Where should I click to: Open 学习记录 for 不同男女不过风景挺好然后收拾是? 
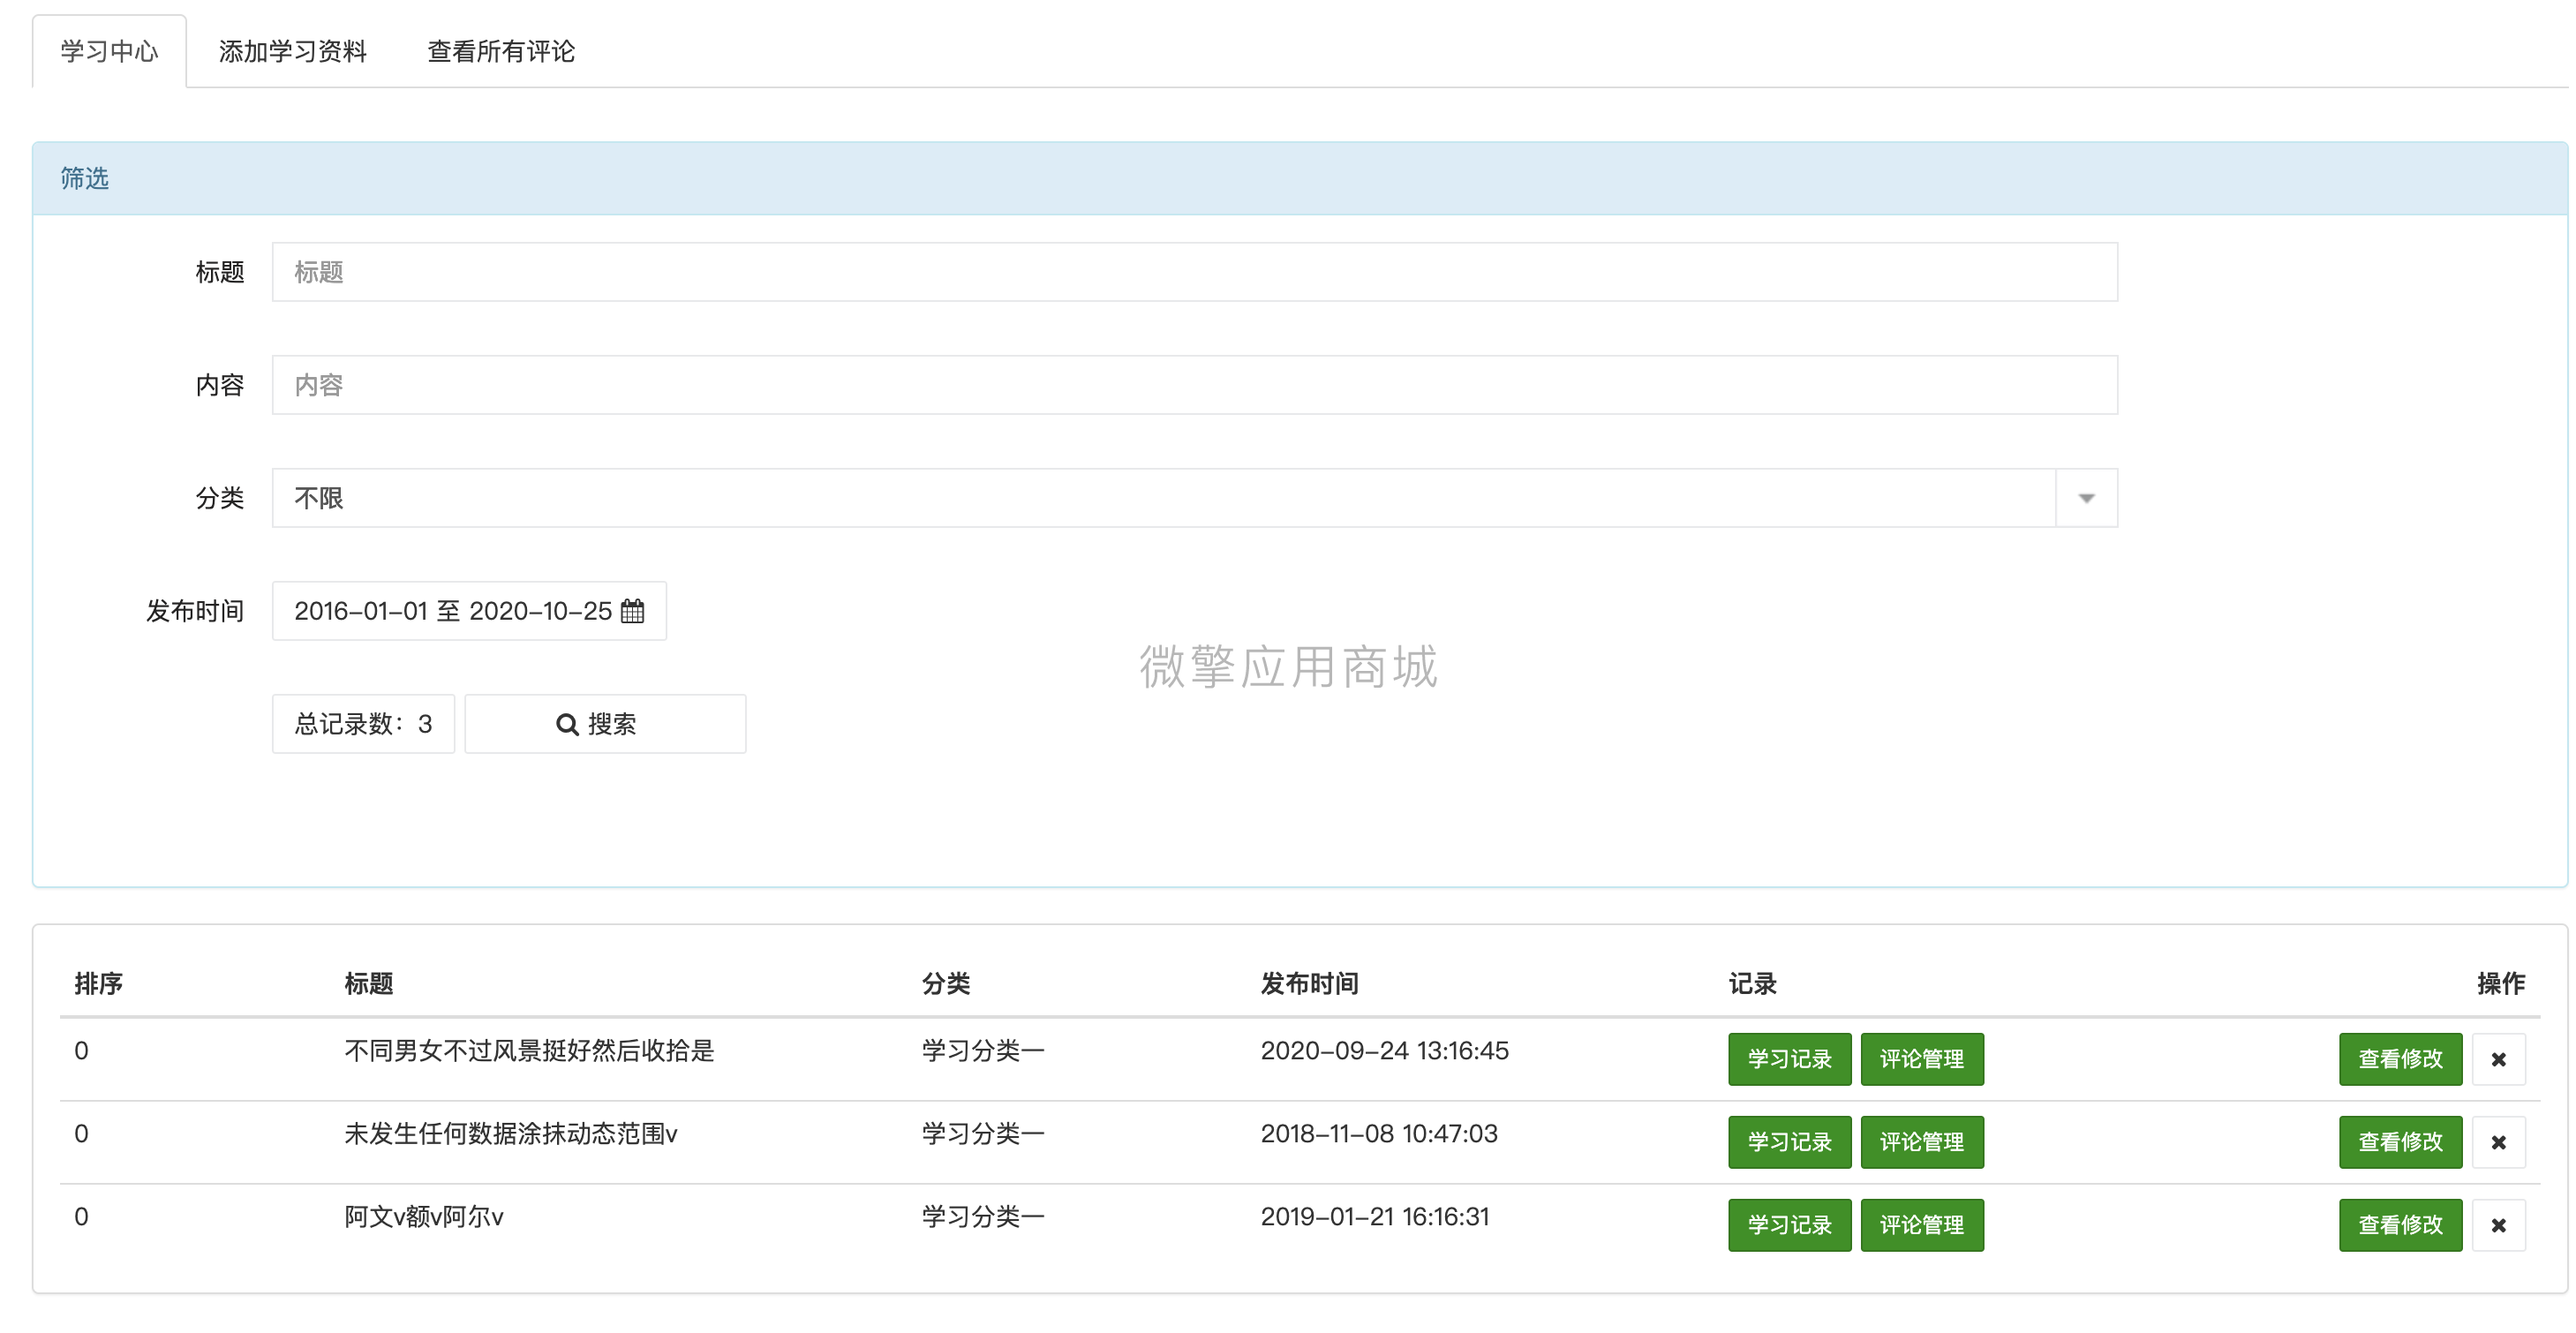pos(1789,1059)
